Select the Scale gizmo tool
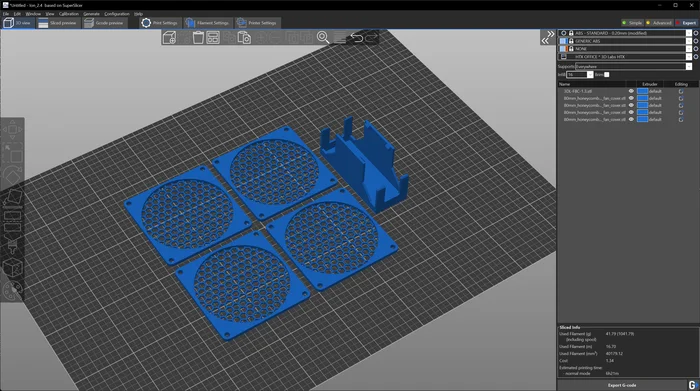This screenshot has width=700, height=391. (12, 153)
